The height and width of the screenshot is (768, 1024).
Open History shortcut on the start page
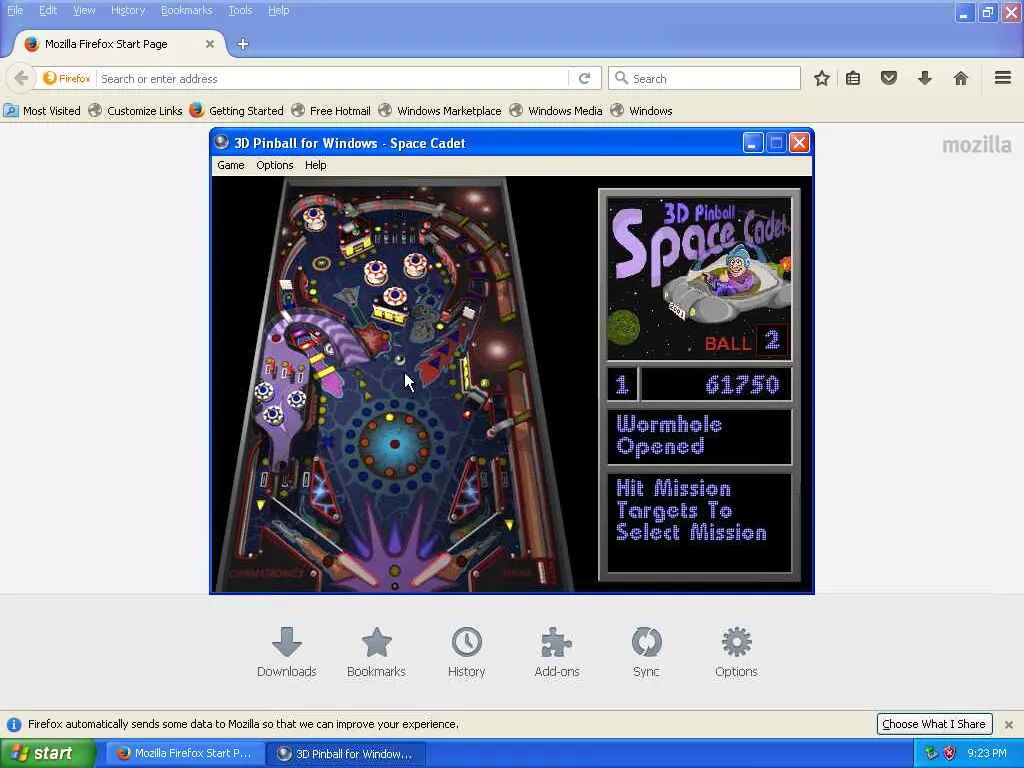click(467, 643)
